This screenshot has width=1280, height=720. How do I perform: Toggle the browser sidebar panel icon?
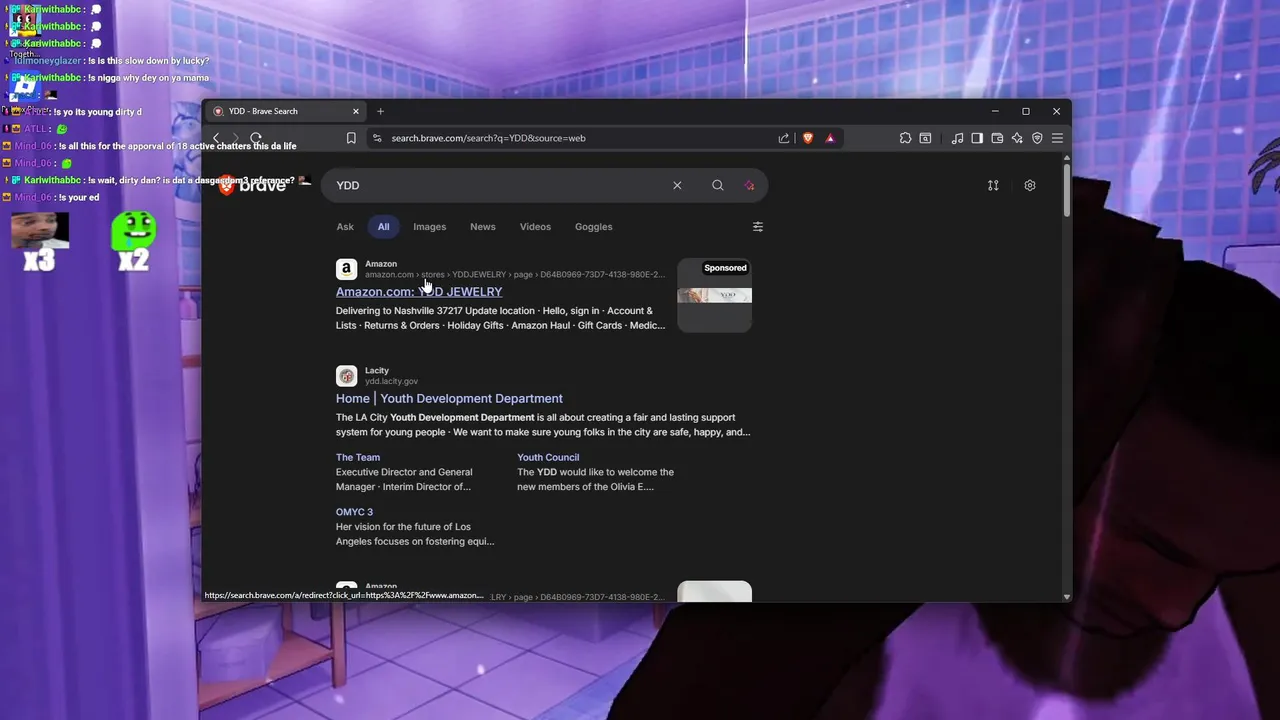click(977, 138)
